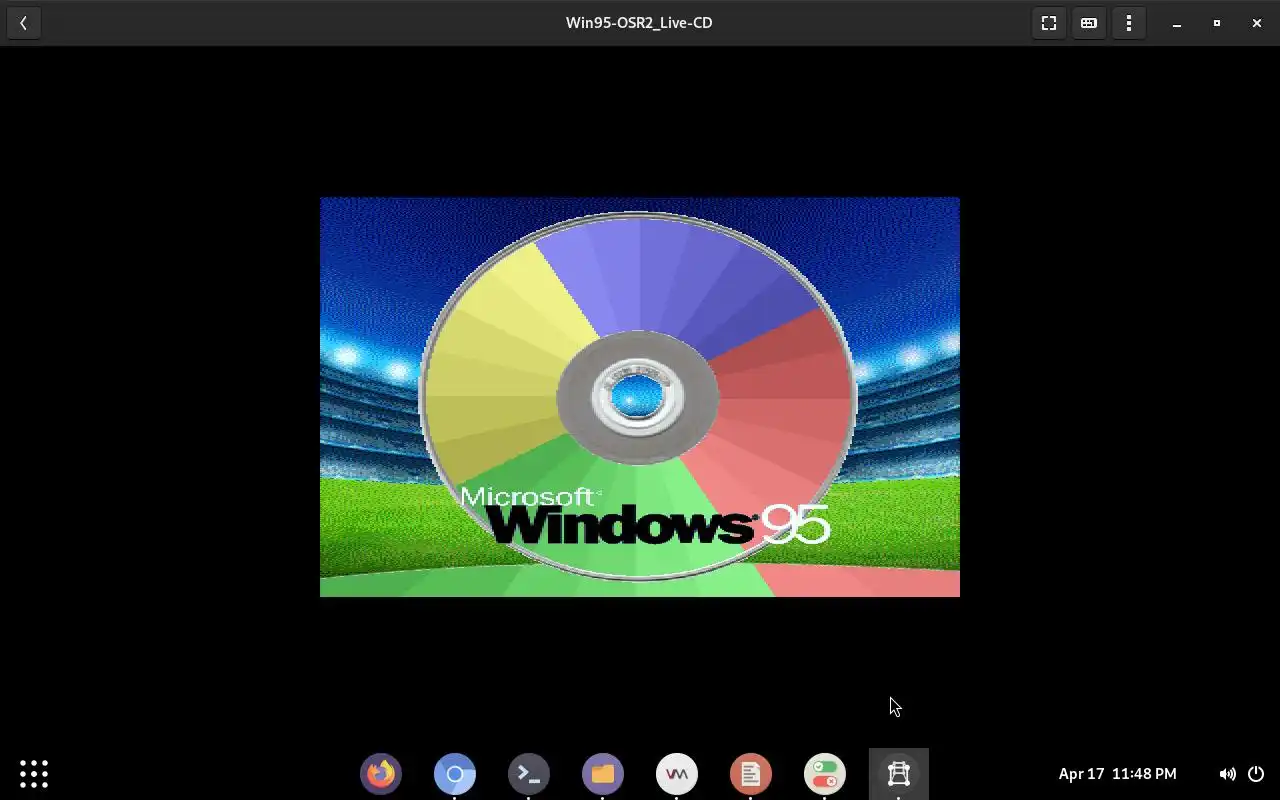This screenshot has height=800, width=1280.
Task: Click inside the Windows 95 boot display
Action: click(640, 397)
